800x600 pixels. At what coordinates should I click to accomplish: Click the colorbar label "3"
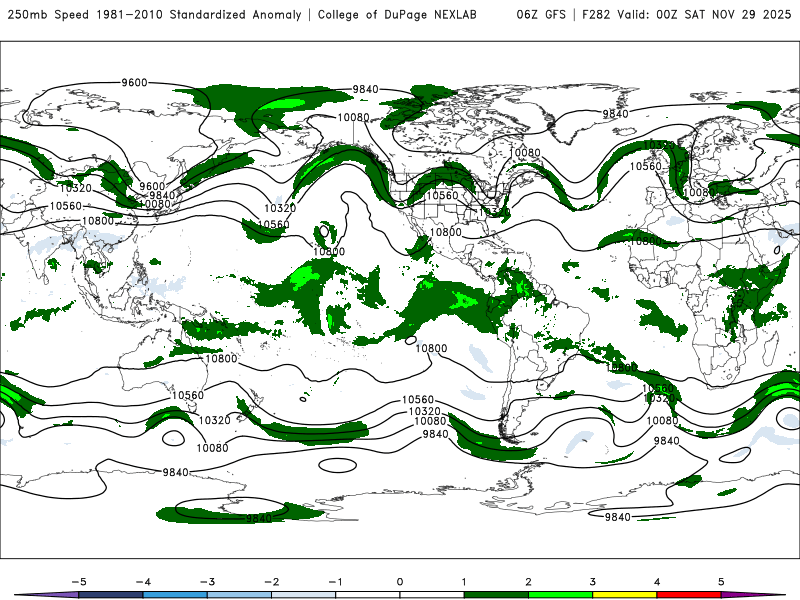[x=592, y=582]
